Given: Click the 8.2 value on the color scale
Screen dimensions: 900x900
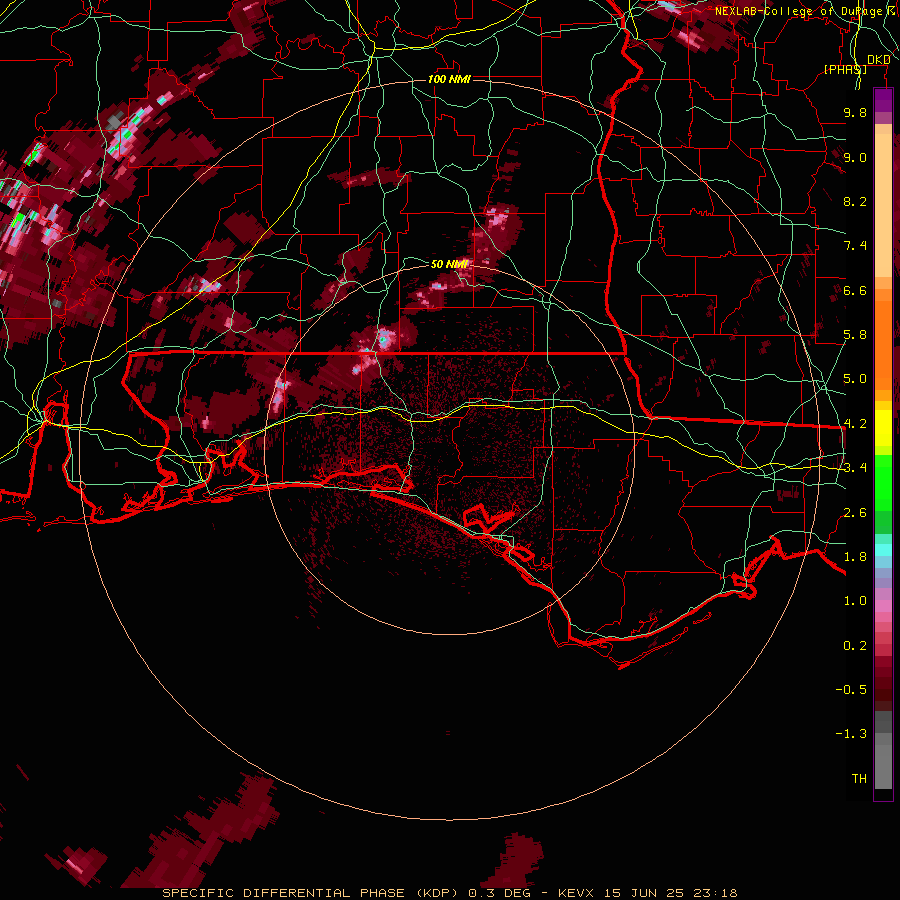Looking at the screenshot, I should [855, 201].
